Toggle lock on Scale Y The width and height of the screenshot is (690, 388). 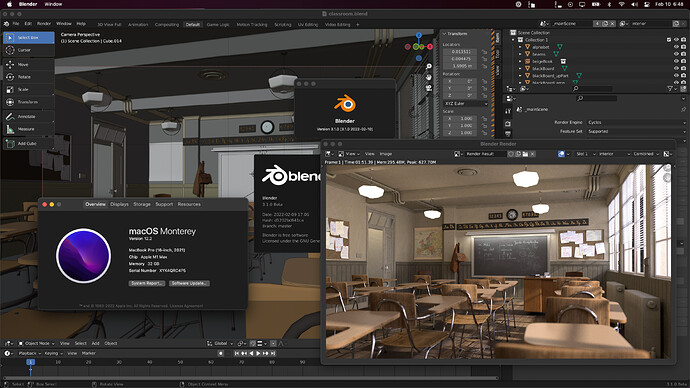click(484, 126)
